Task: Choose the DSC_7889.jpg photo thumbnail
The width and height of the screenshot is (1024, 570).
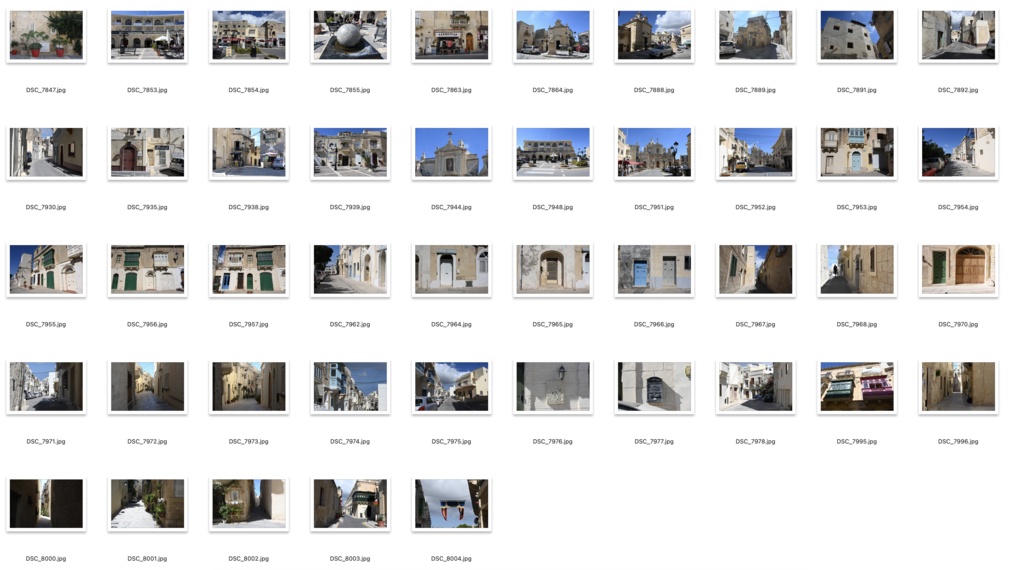Action: (x=756, y=35)
